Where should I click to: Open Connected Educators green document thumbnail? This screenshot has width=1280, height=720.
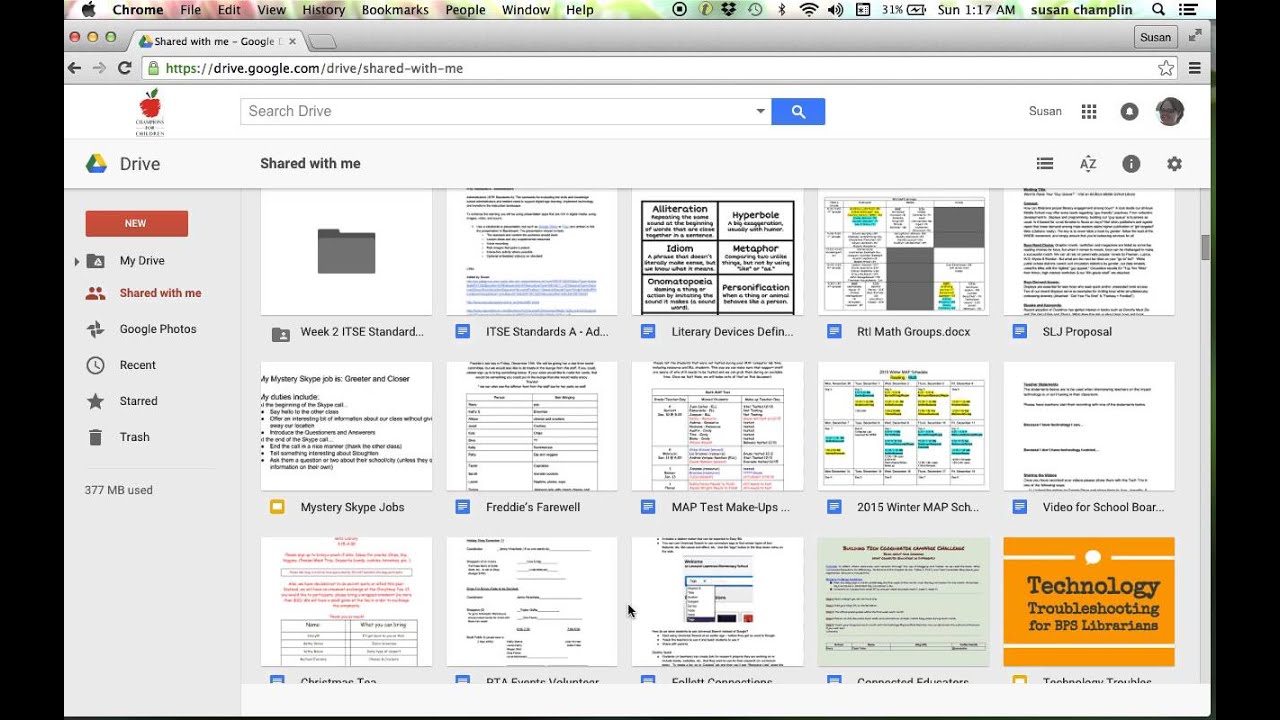pos(904,602)
